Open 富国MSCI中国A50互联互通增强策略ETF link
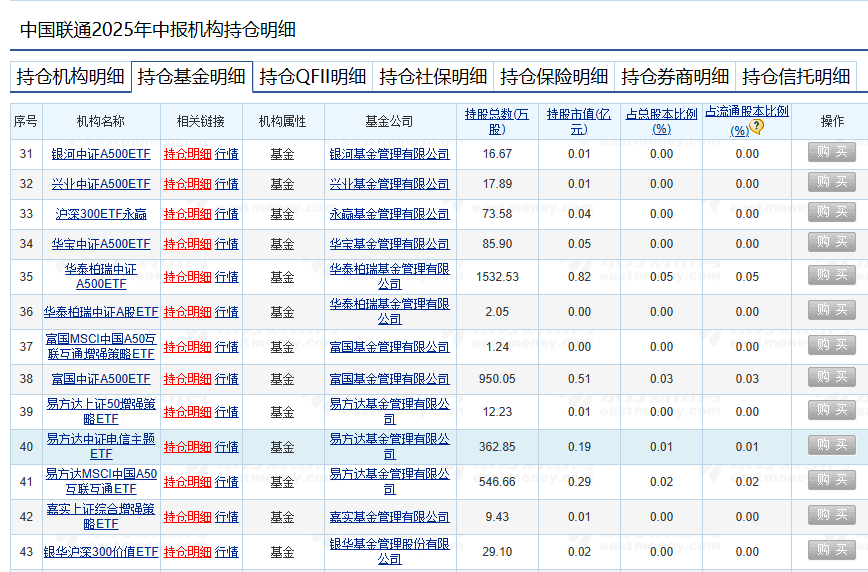The height and width of the screenshot is (572, 868). 101,346
